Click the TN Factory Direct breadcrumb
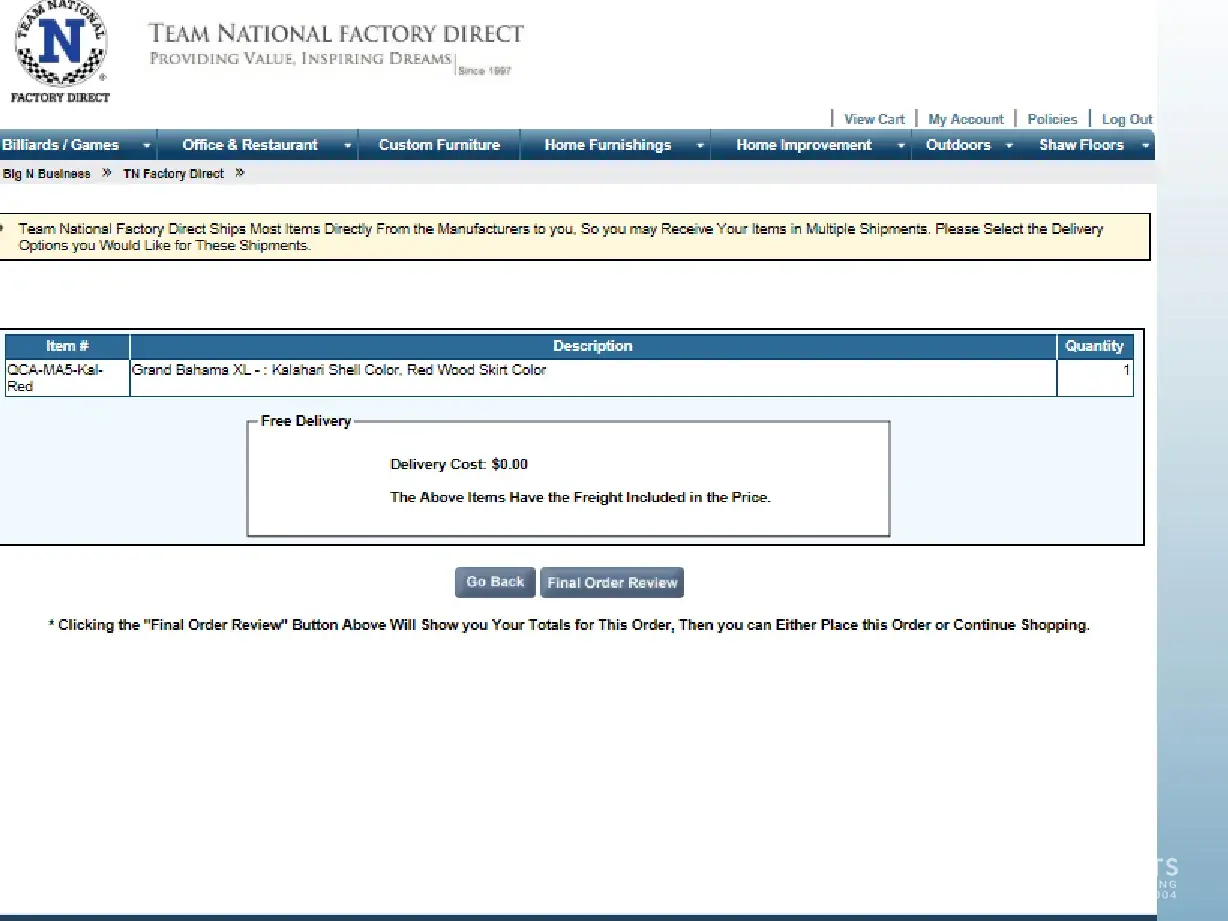This screenshot has width=1228, height=921. pos(173,174)
